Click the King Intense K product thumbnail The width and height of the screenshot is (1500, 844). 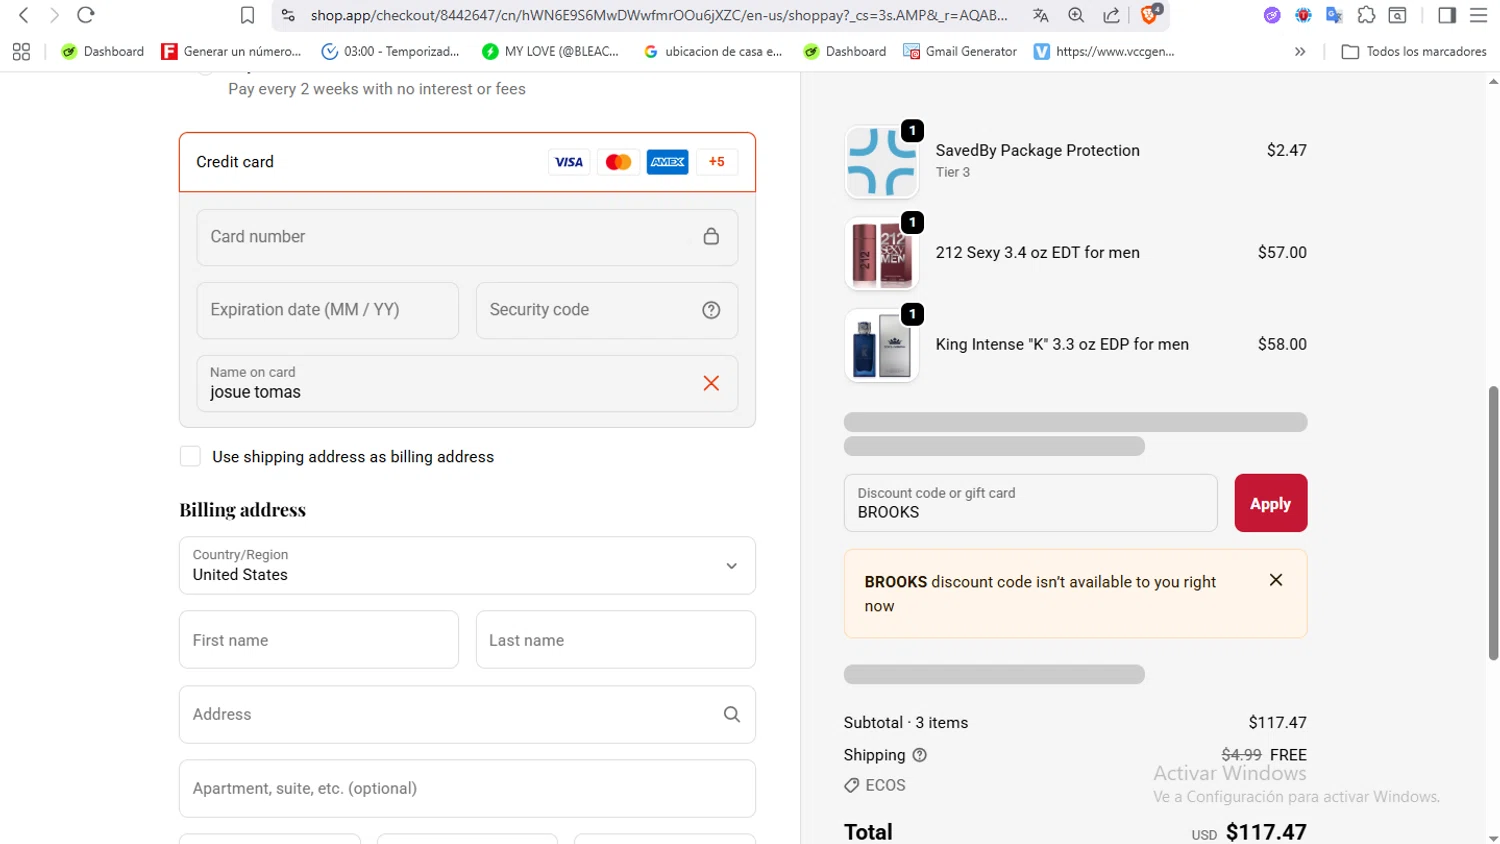pos(881,345)
